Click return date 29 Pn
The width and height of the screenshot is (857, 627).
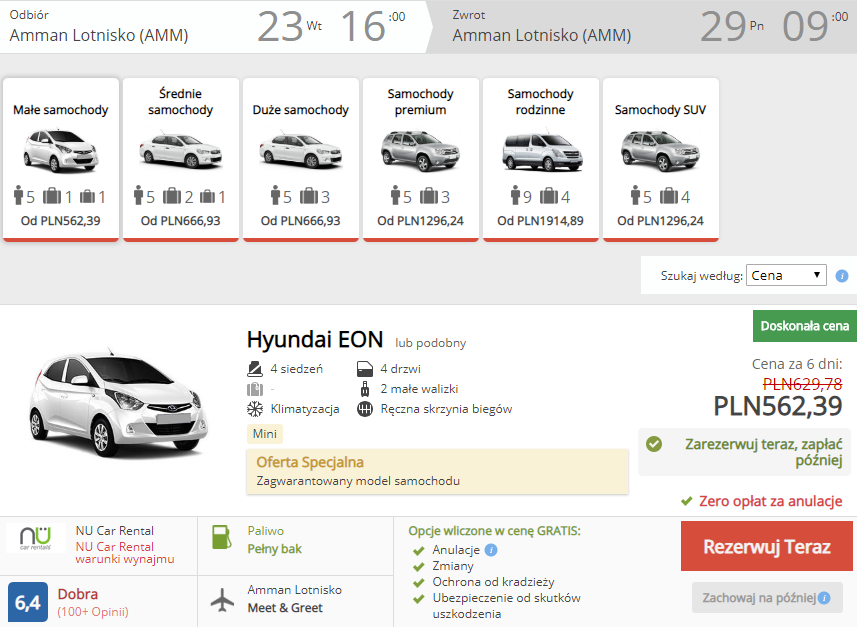(732, 26)
